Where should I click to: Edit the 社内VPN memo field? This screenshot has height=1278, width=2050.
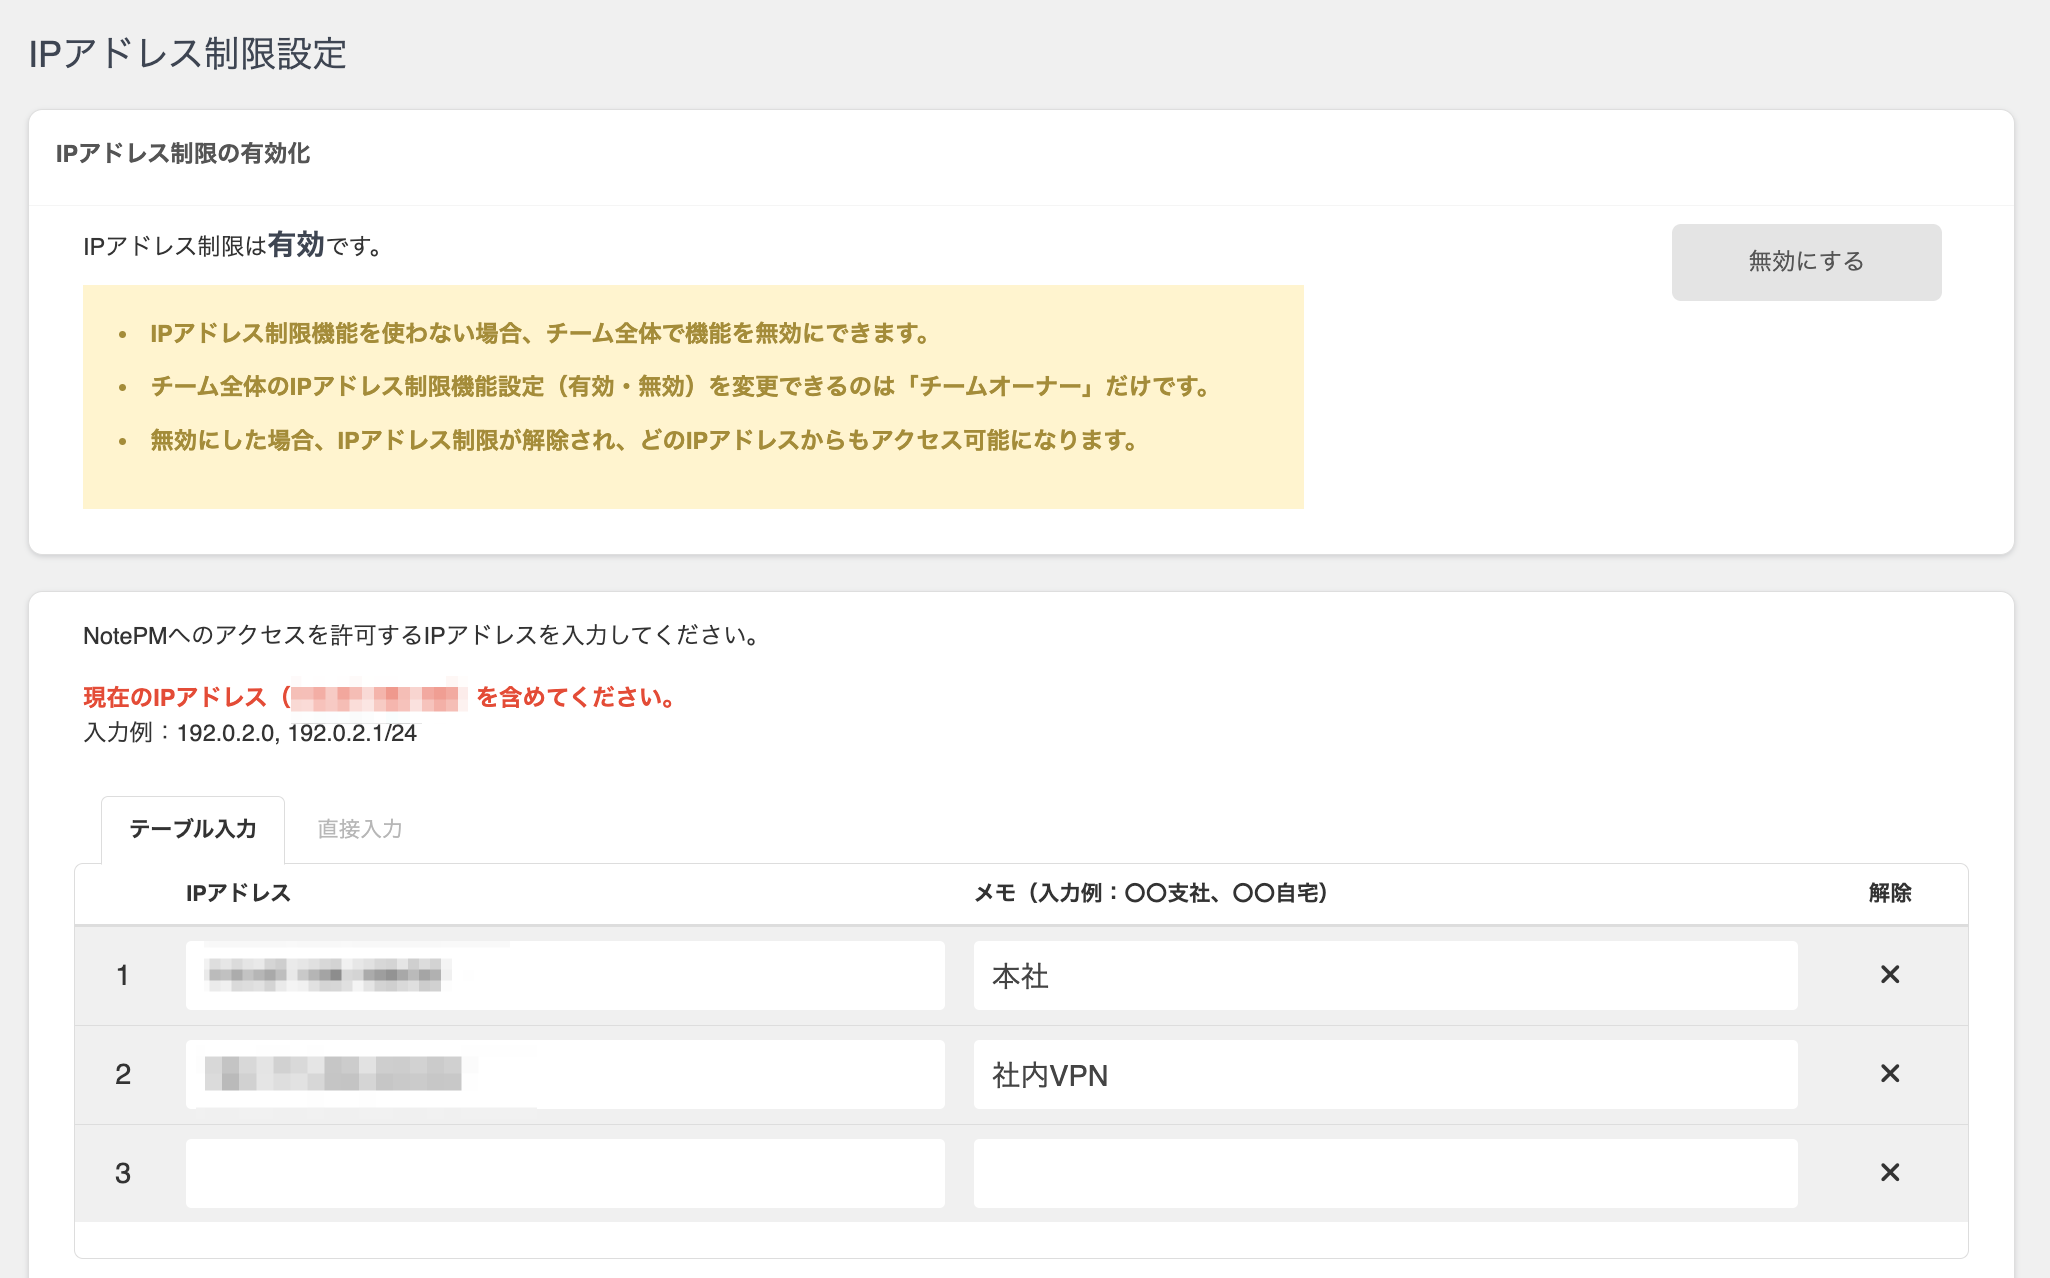click(x=1385, y=1074)
